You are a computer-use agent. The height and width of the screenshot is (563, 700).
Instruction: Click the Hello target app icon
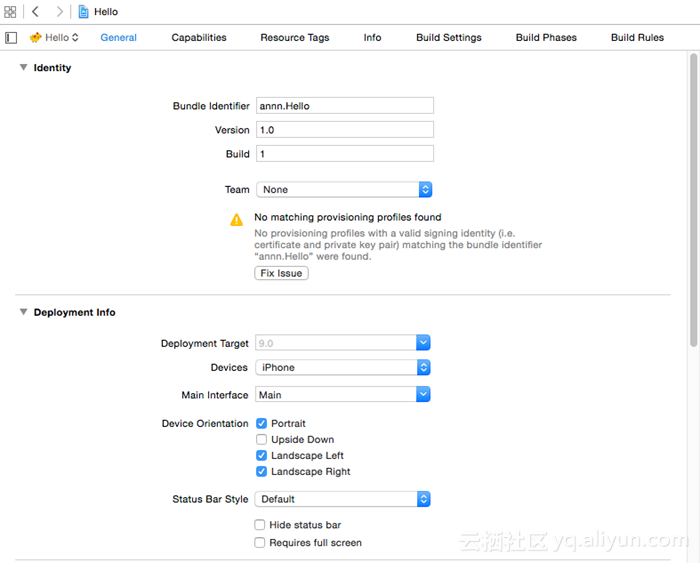click(x=36, y=38)
